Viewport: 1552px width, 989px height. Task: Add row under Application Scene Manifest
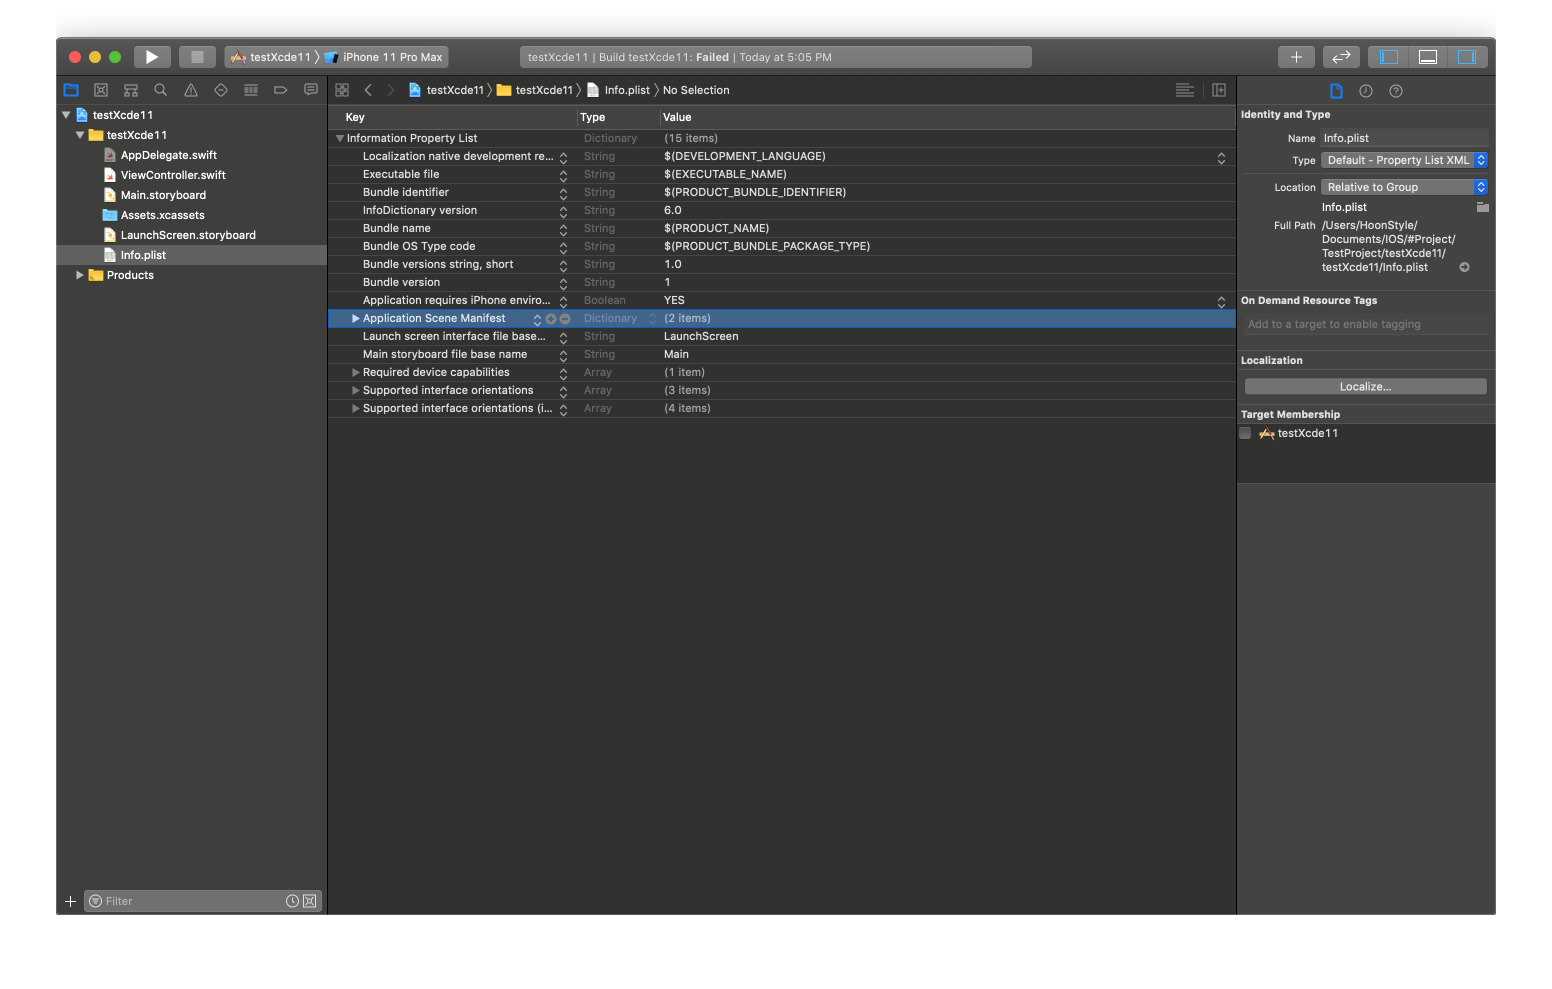pos(551,319)
